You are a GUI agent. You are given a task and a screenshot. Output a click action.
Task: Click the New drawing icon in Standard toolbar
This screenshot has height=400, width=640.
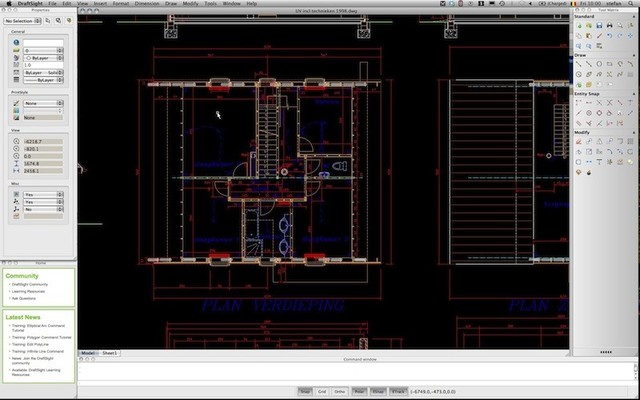(x=579, y=25)
